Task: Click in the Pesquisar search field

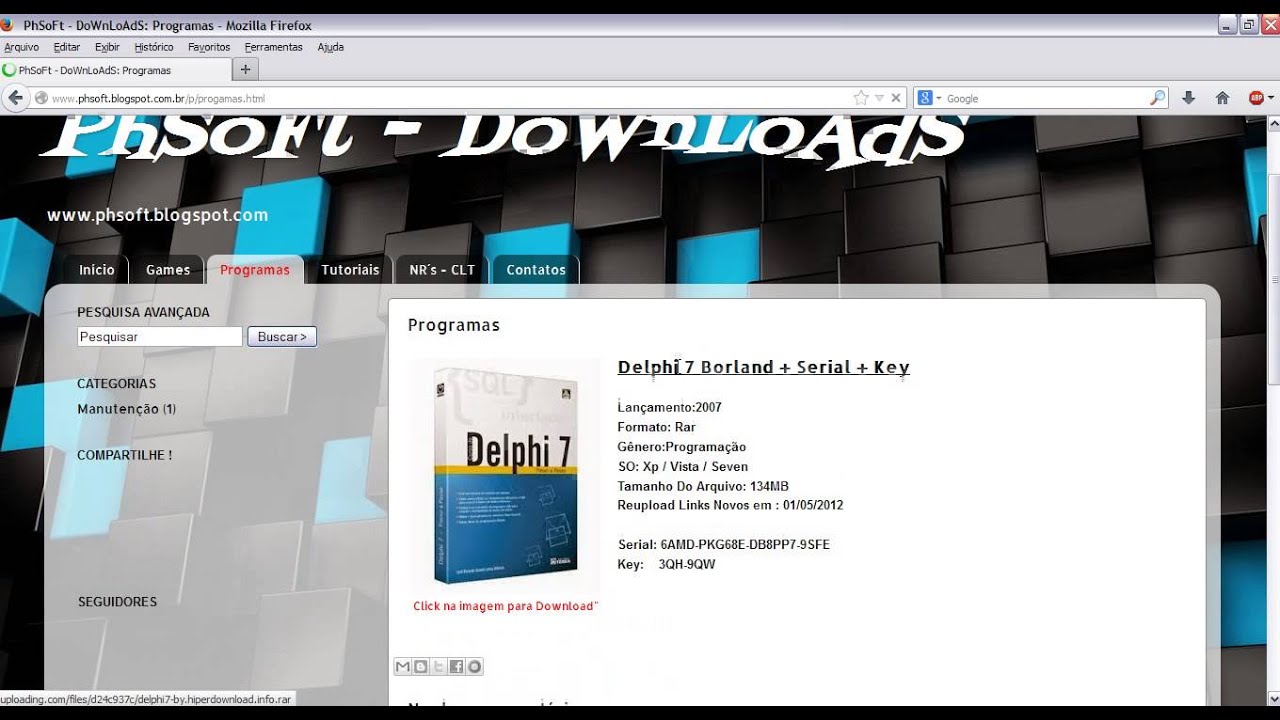Action: [160, 337]
